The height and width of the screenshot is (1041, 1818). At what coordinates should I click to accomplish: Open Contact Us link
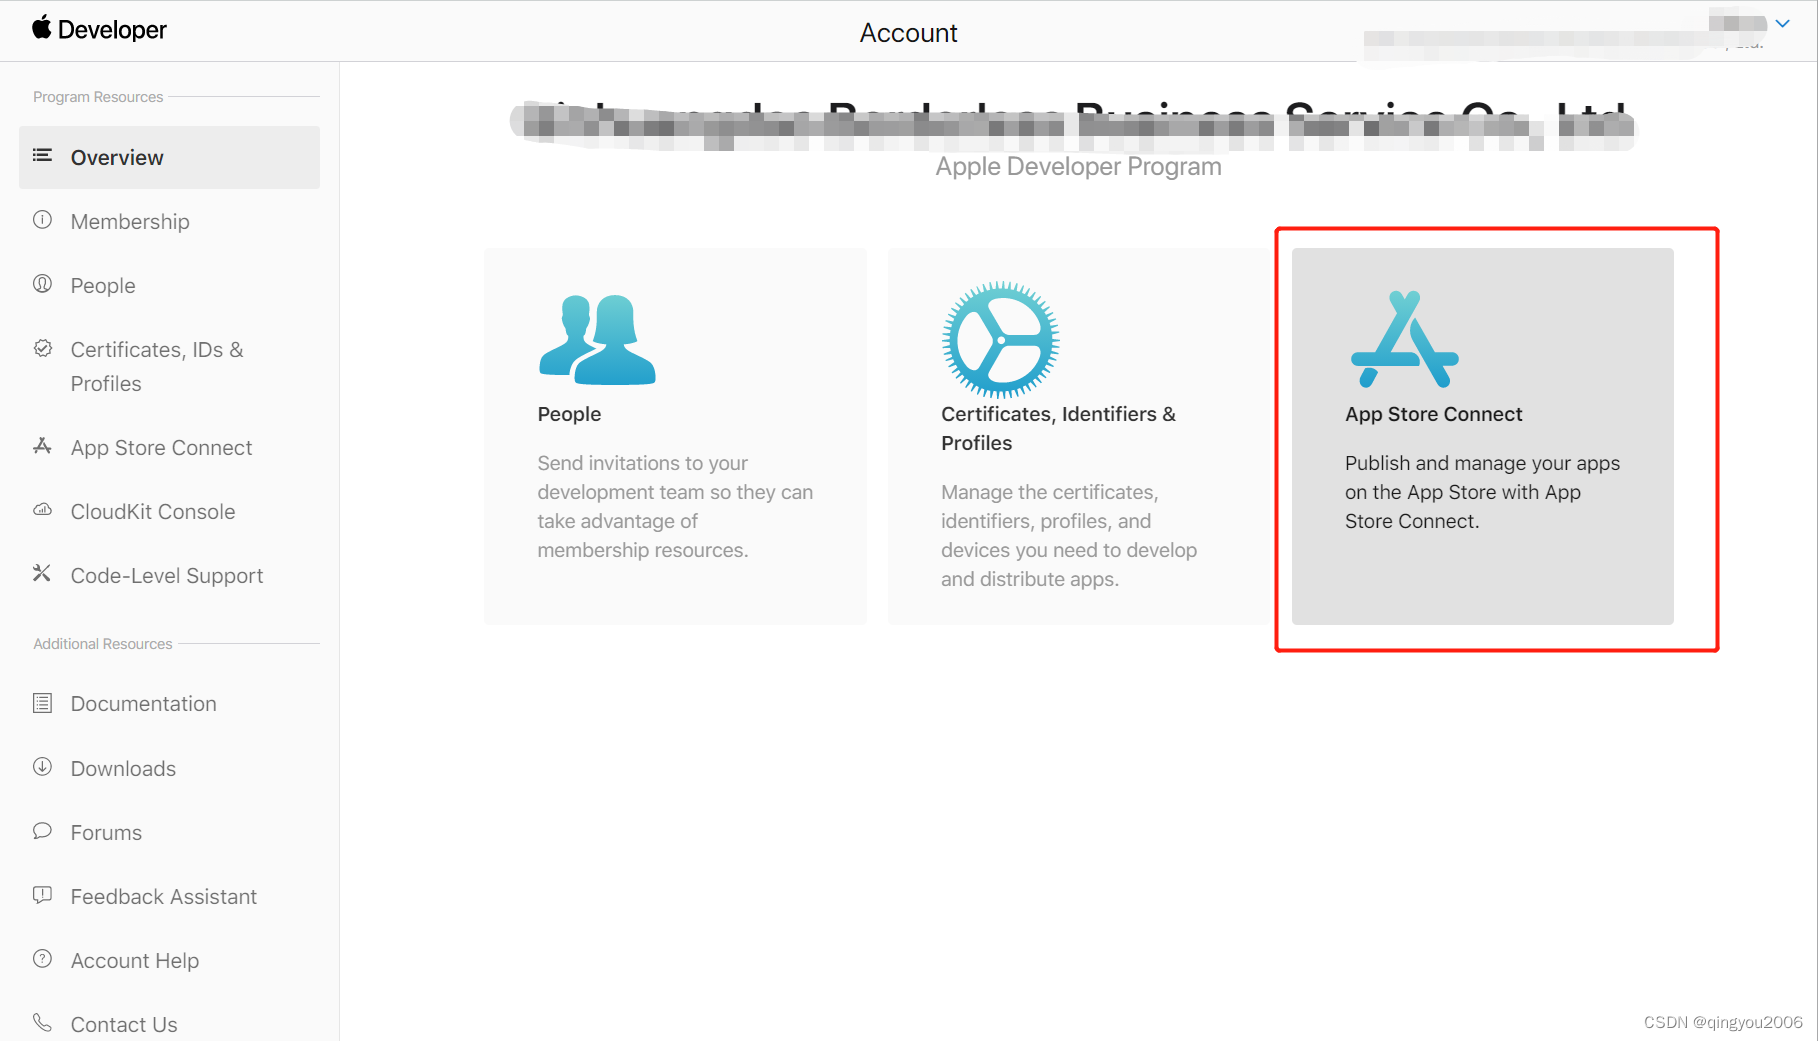(124, 1025)
